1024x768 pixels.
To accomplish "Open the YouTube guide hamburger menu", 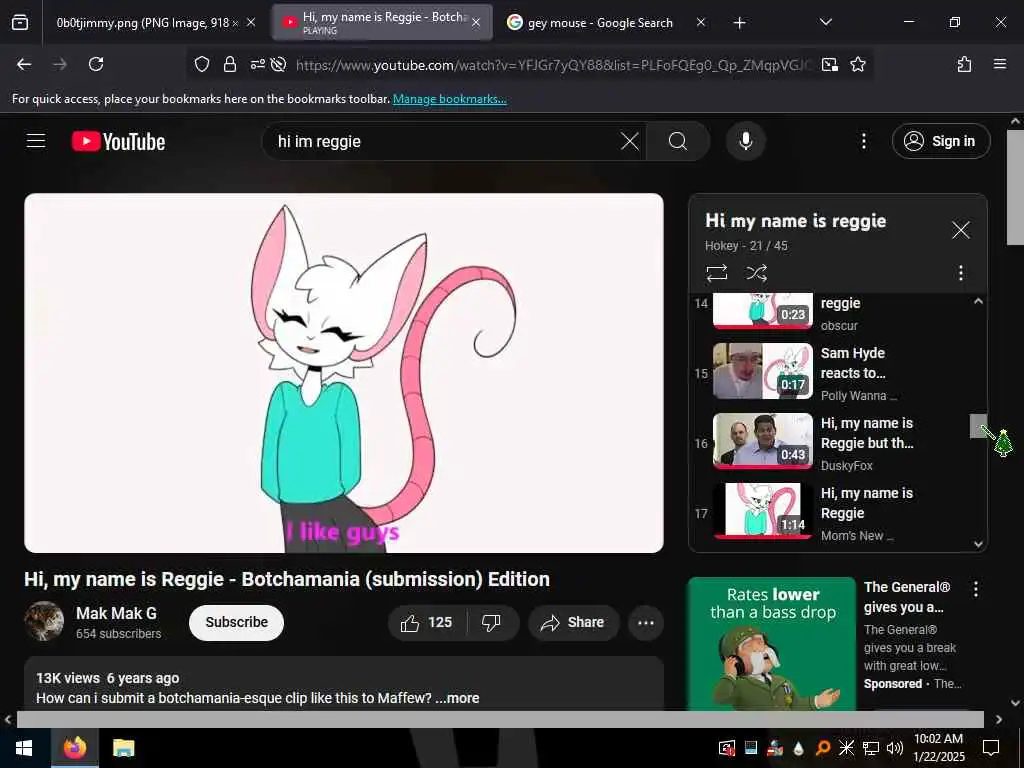I will tap(36, 141).
